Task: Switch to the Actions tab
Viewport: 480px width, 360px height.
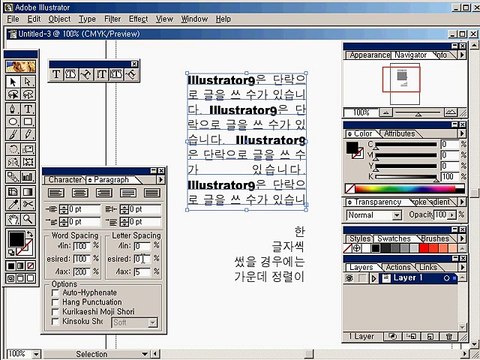Action: click(398, 267)
